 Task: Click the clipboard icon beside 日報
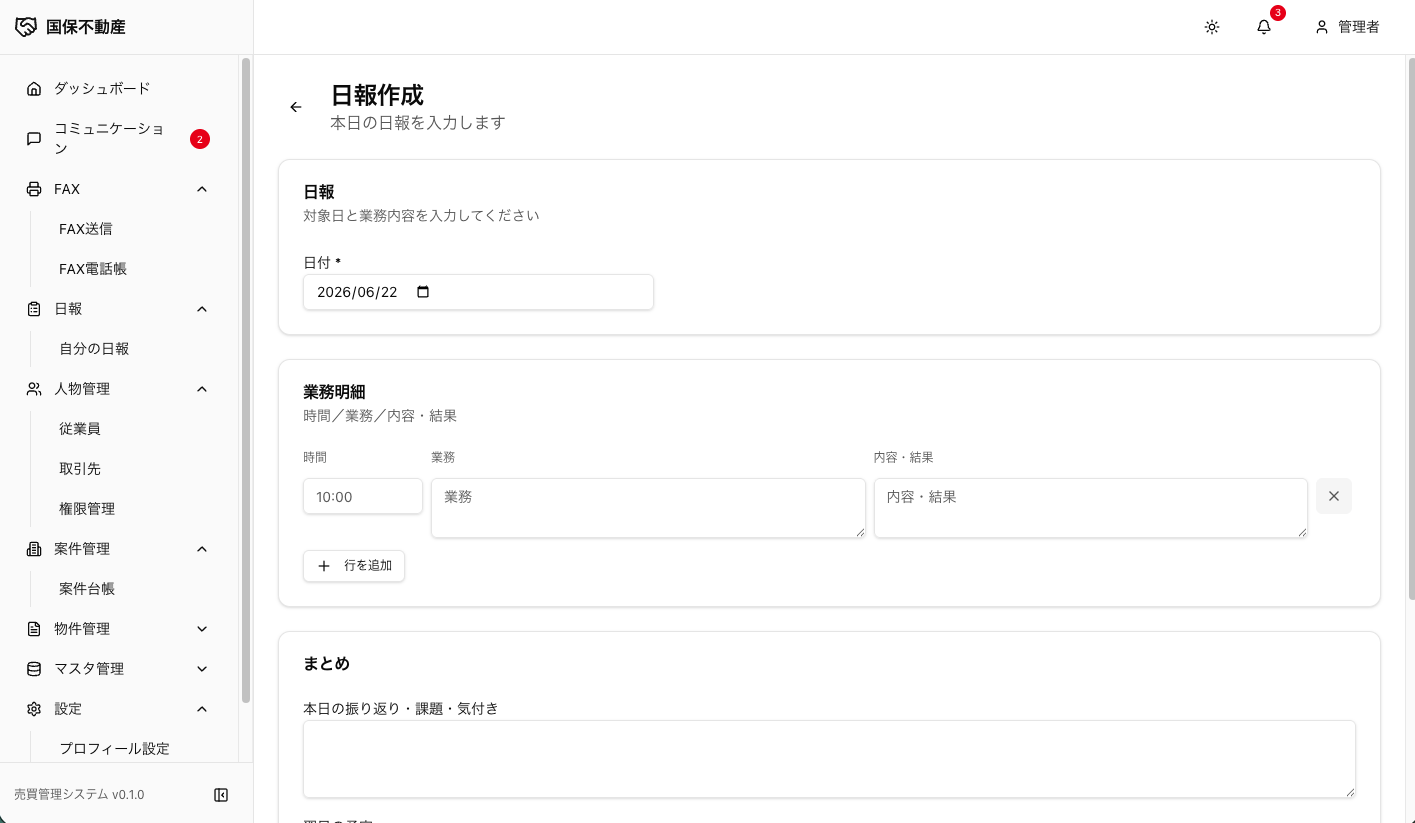pyautogui.click(x=34, y=309)
